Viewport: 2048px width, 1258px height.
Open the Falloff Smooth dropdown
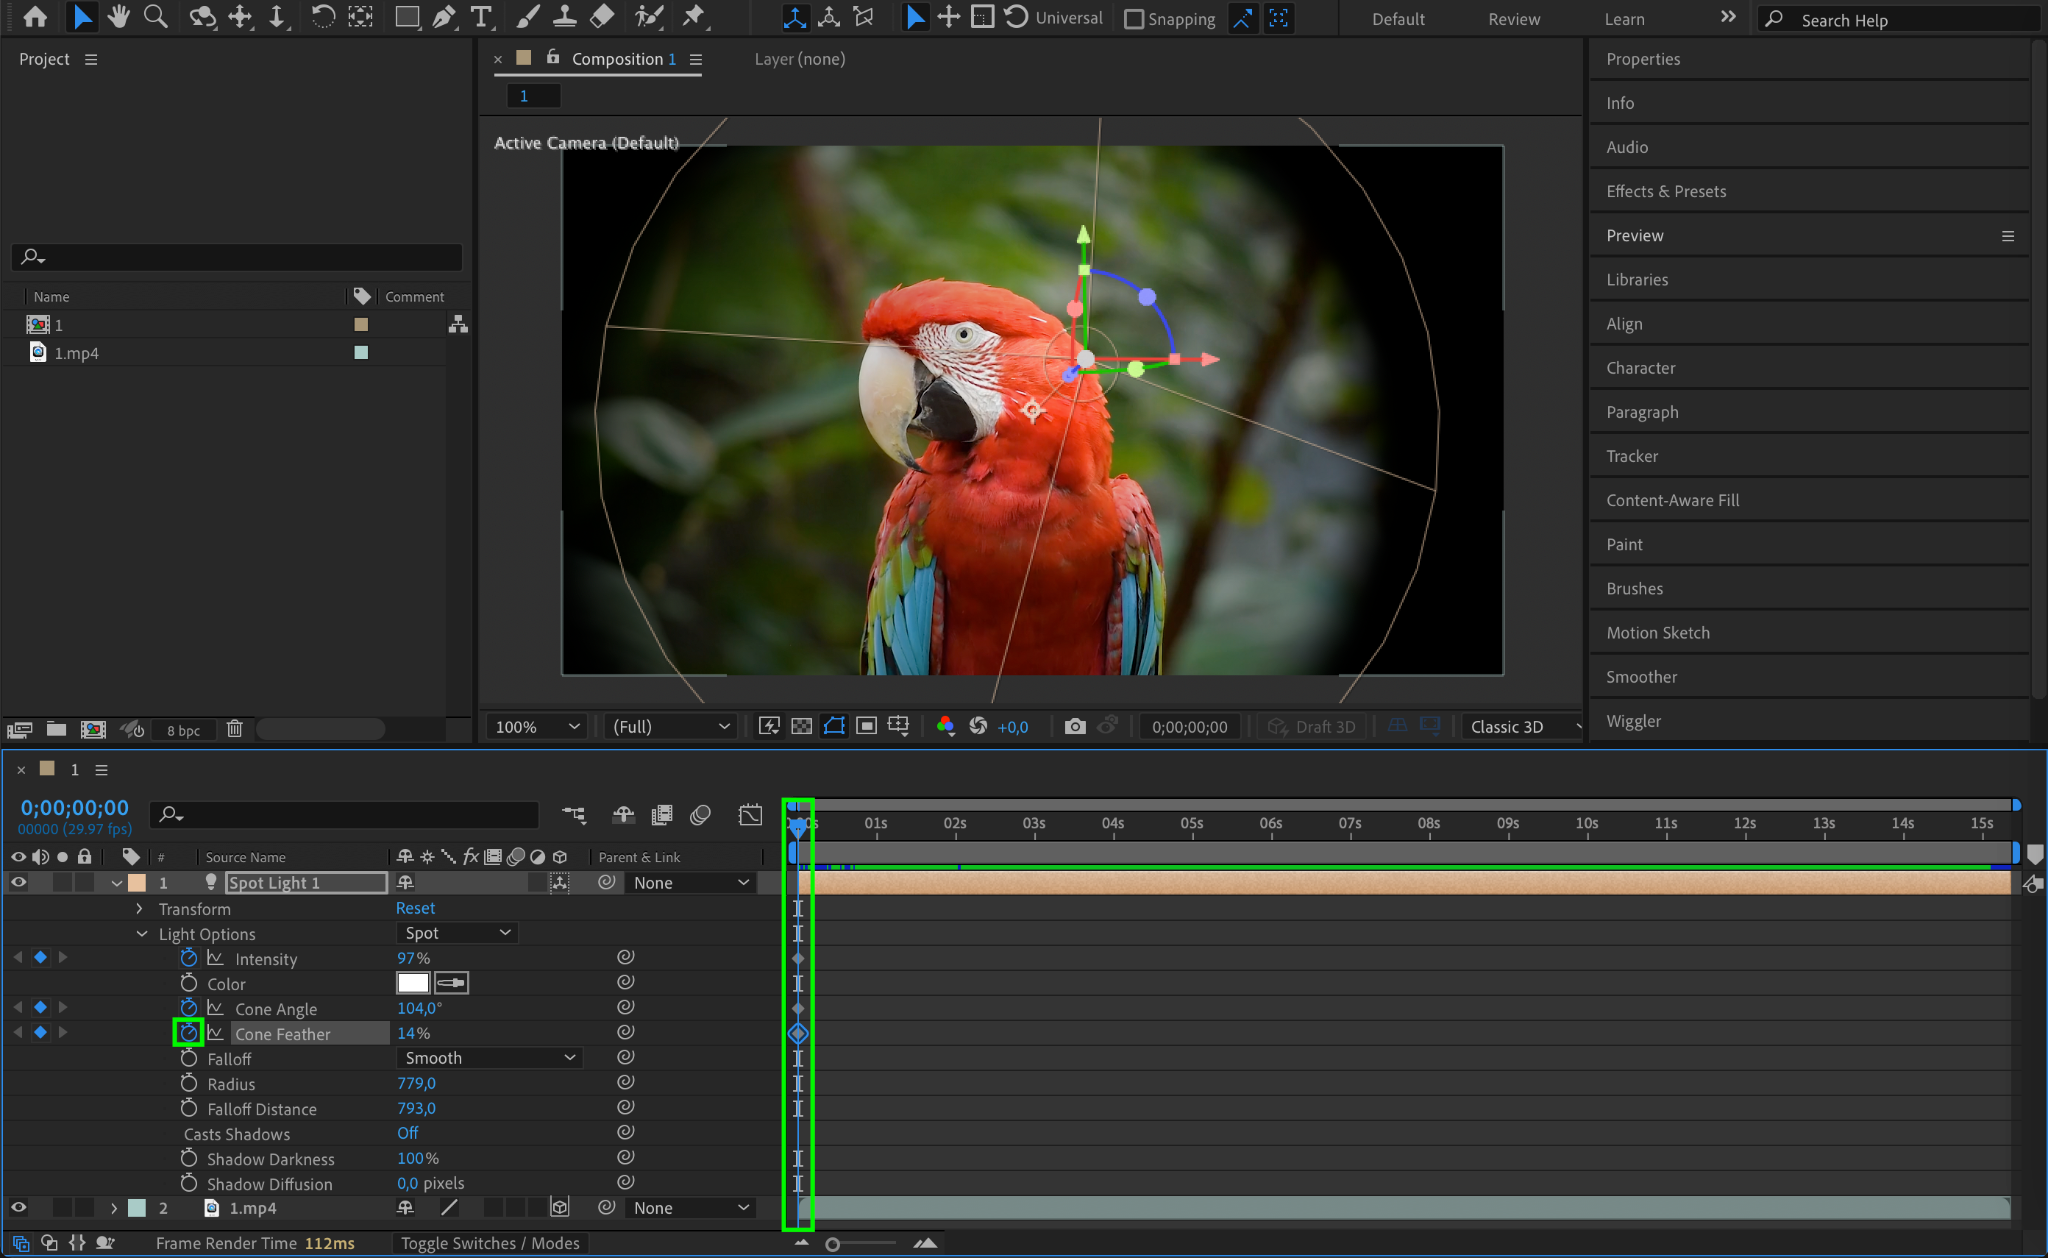pyautogui.click(x=489, y=1058)
